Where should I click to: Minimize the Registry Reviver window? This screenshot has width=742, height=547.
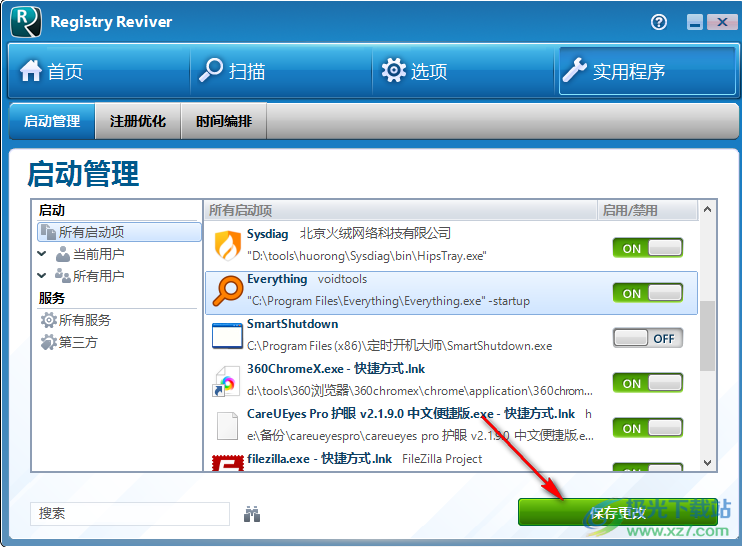tap(695, 22)
